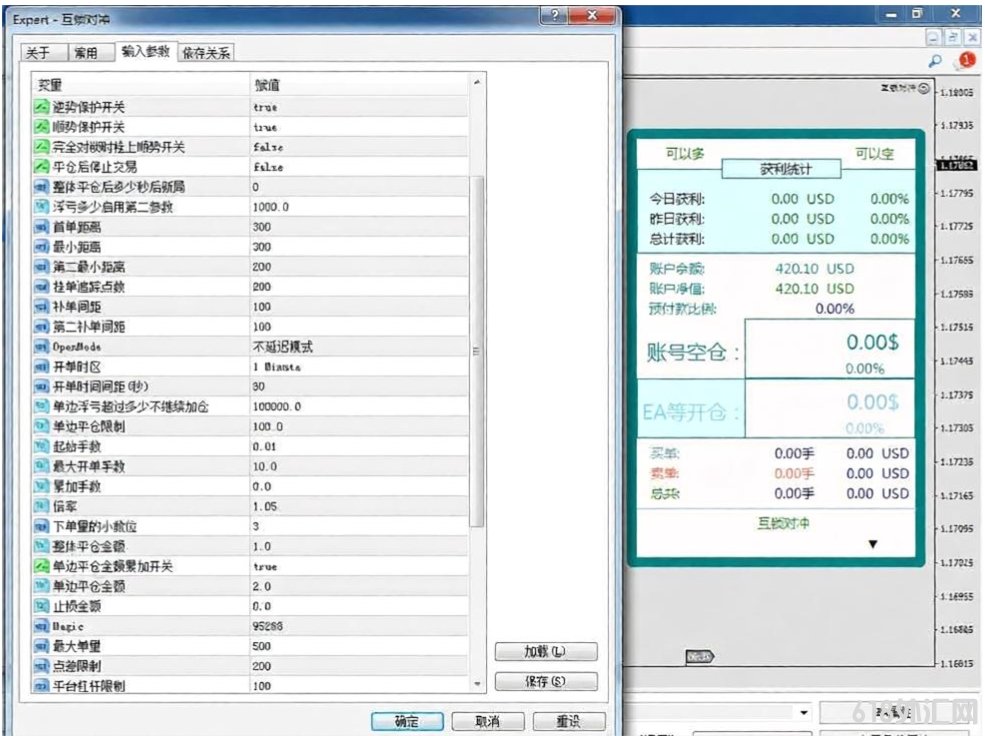Click 可以多 in the EA panel
The image size is (985, 736).
[x=684, y=154]
